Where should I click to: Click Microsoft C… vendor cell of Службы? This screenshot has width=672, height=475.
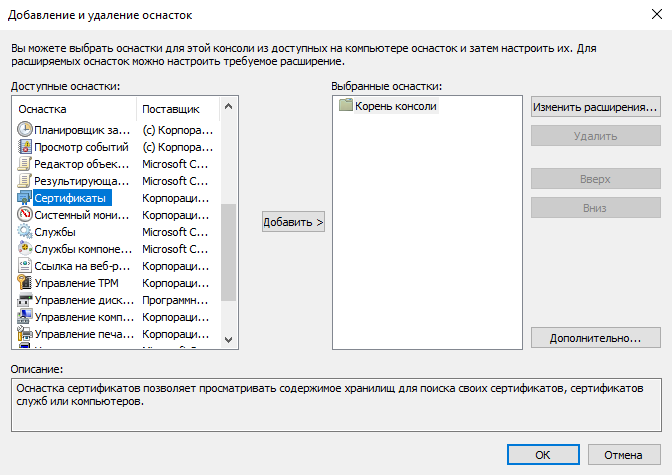pos(175,232)
